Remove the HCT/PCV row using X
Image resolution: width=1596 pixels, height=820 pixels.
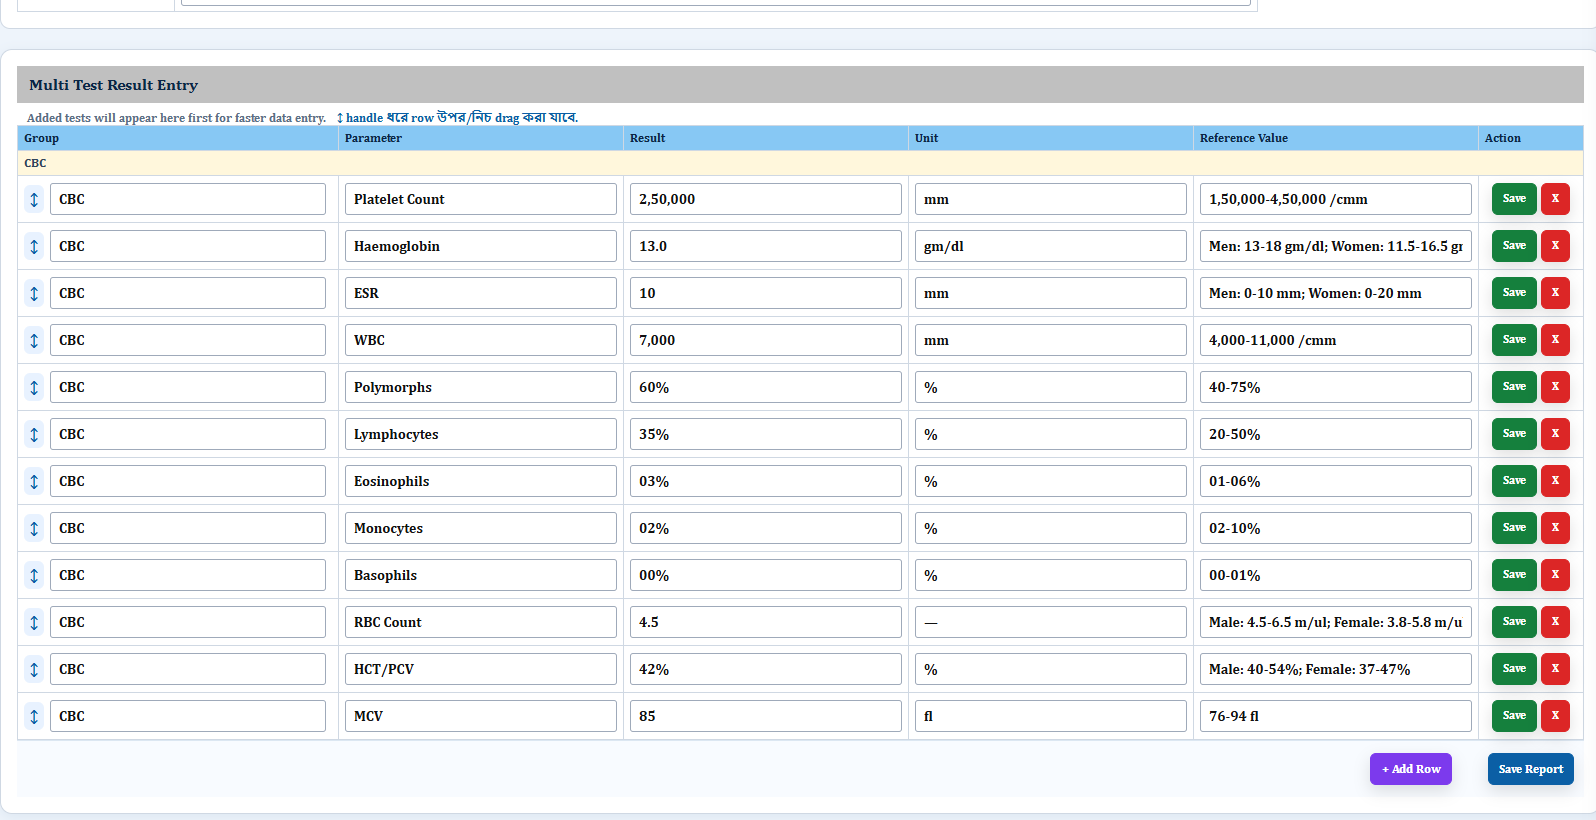click(1555, 669)
